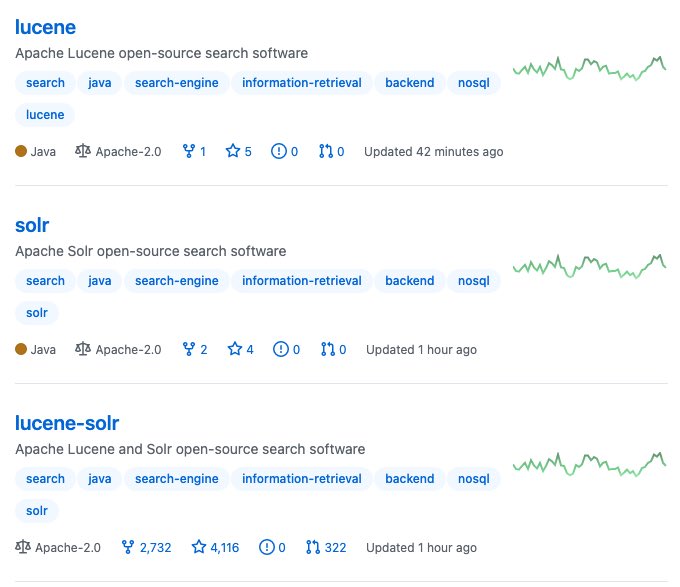Select 'search-engine' topic tag under solr
Viewport: 680px width, 587px height.
(177, 281)
